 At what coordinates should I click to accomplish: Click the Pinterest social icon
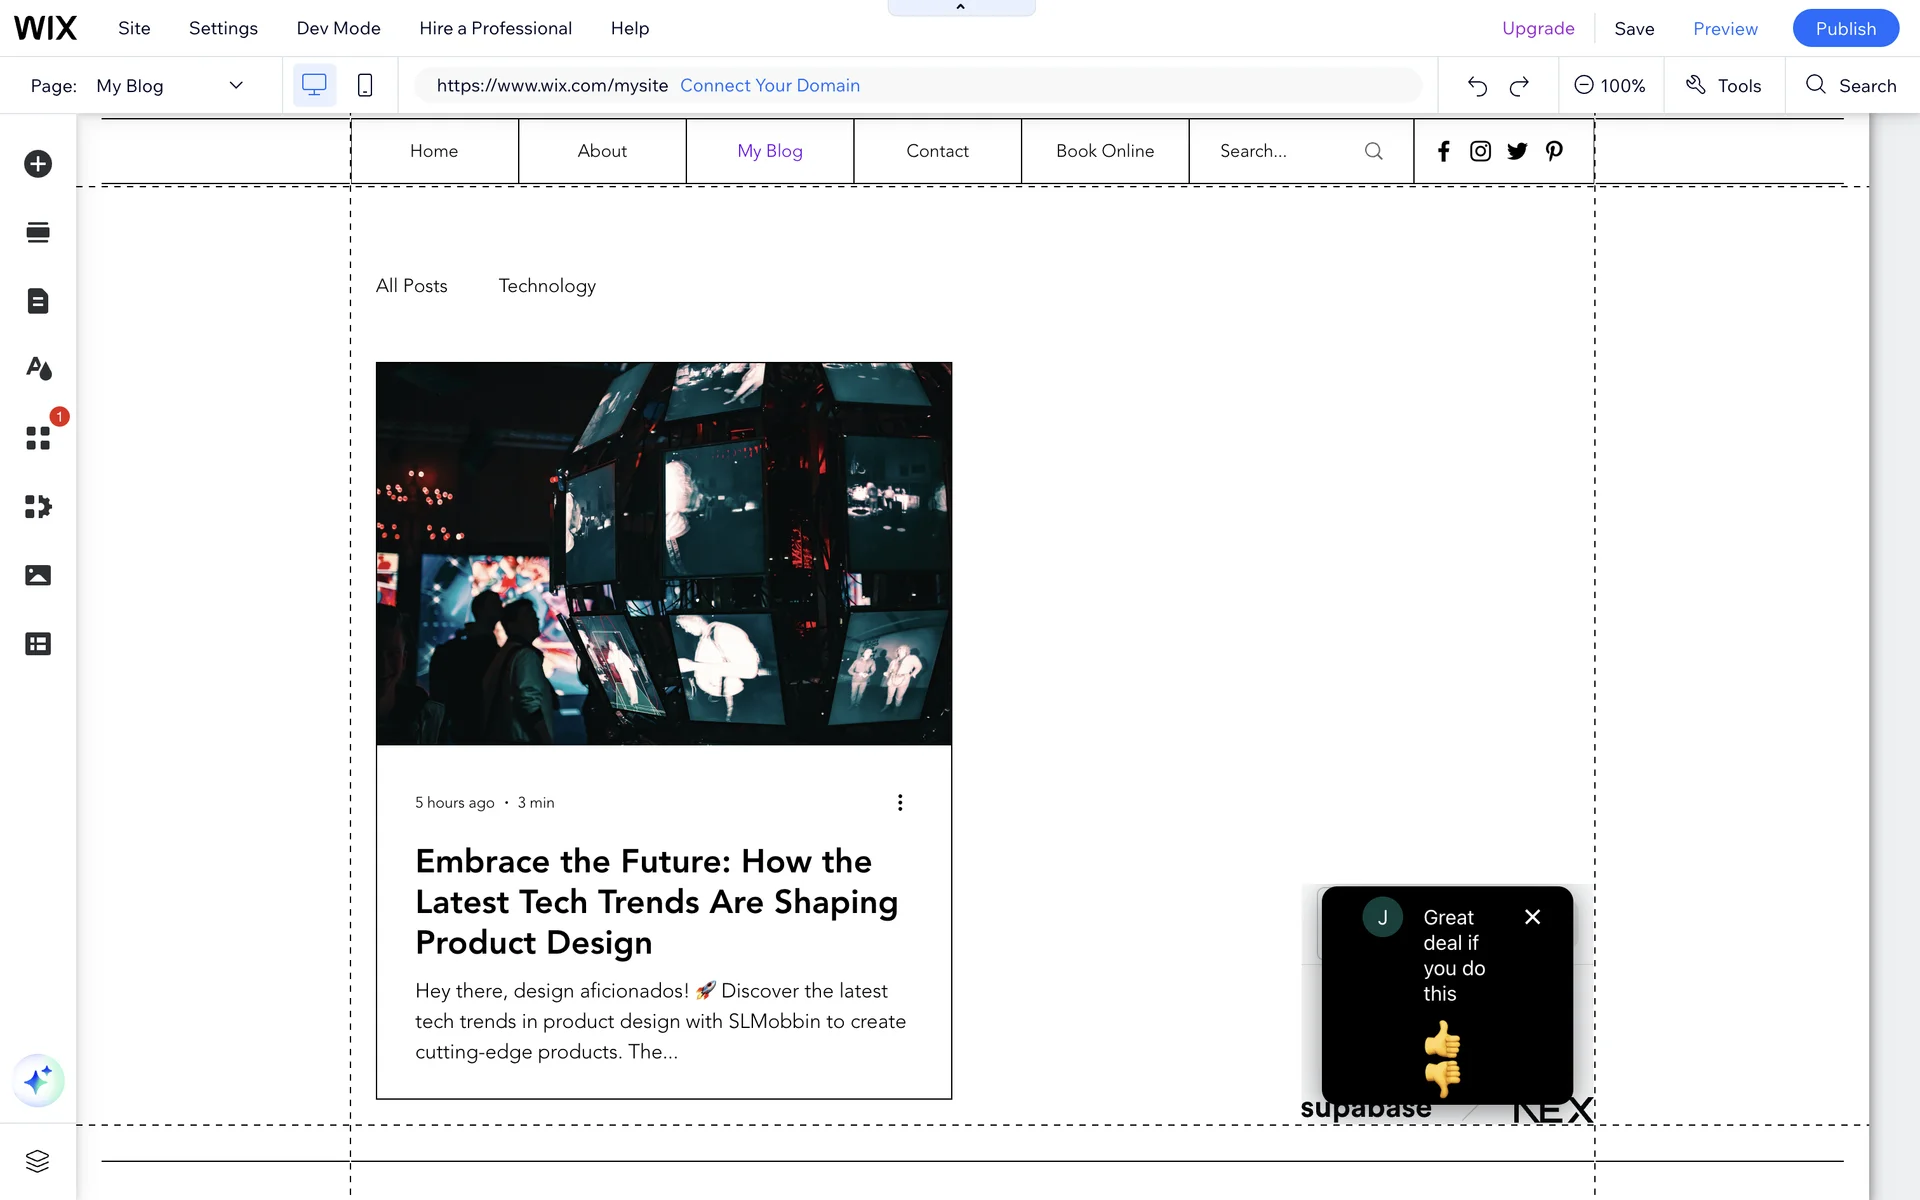click(1554, 151)
